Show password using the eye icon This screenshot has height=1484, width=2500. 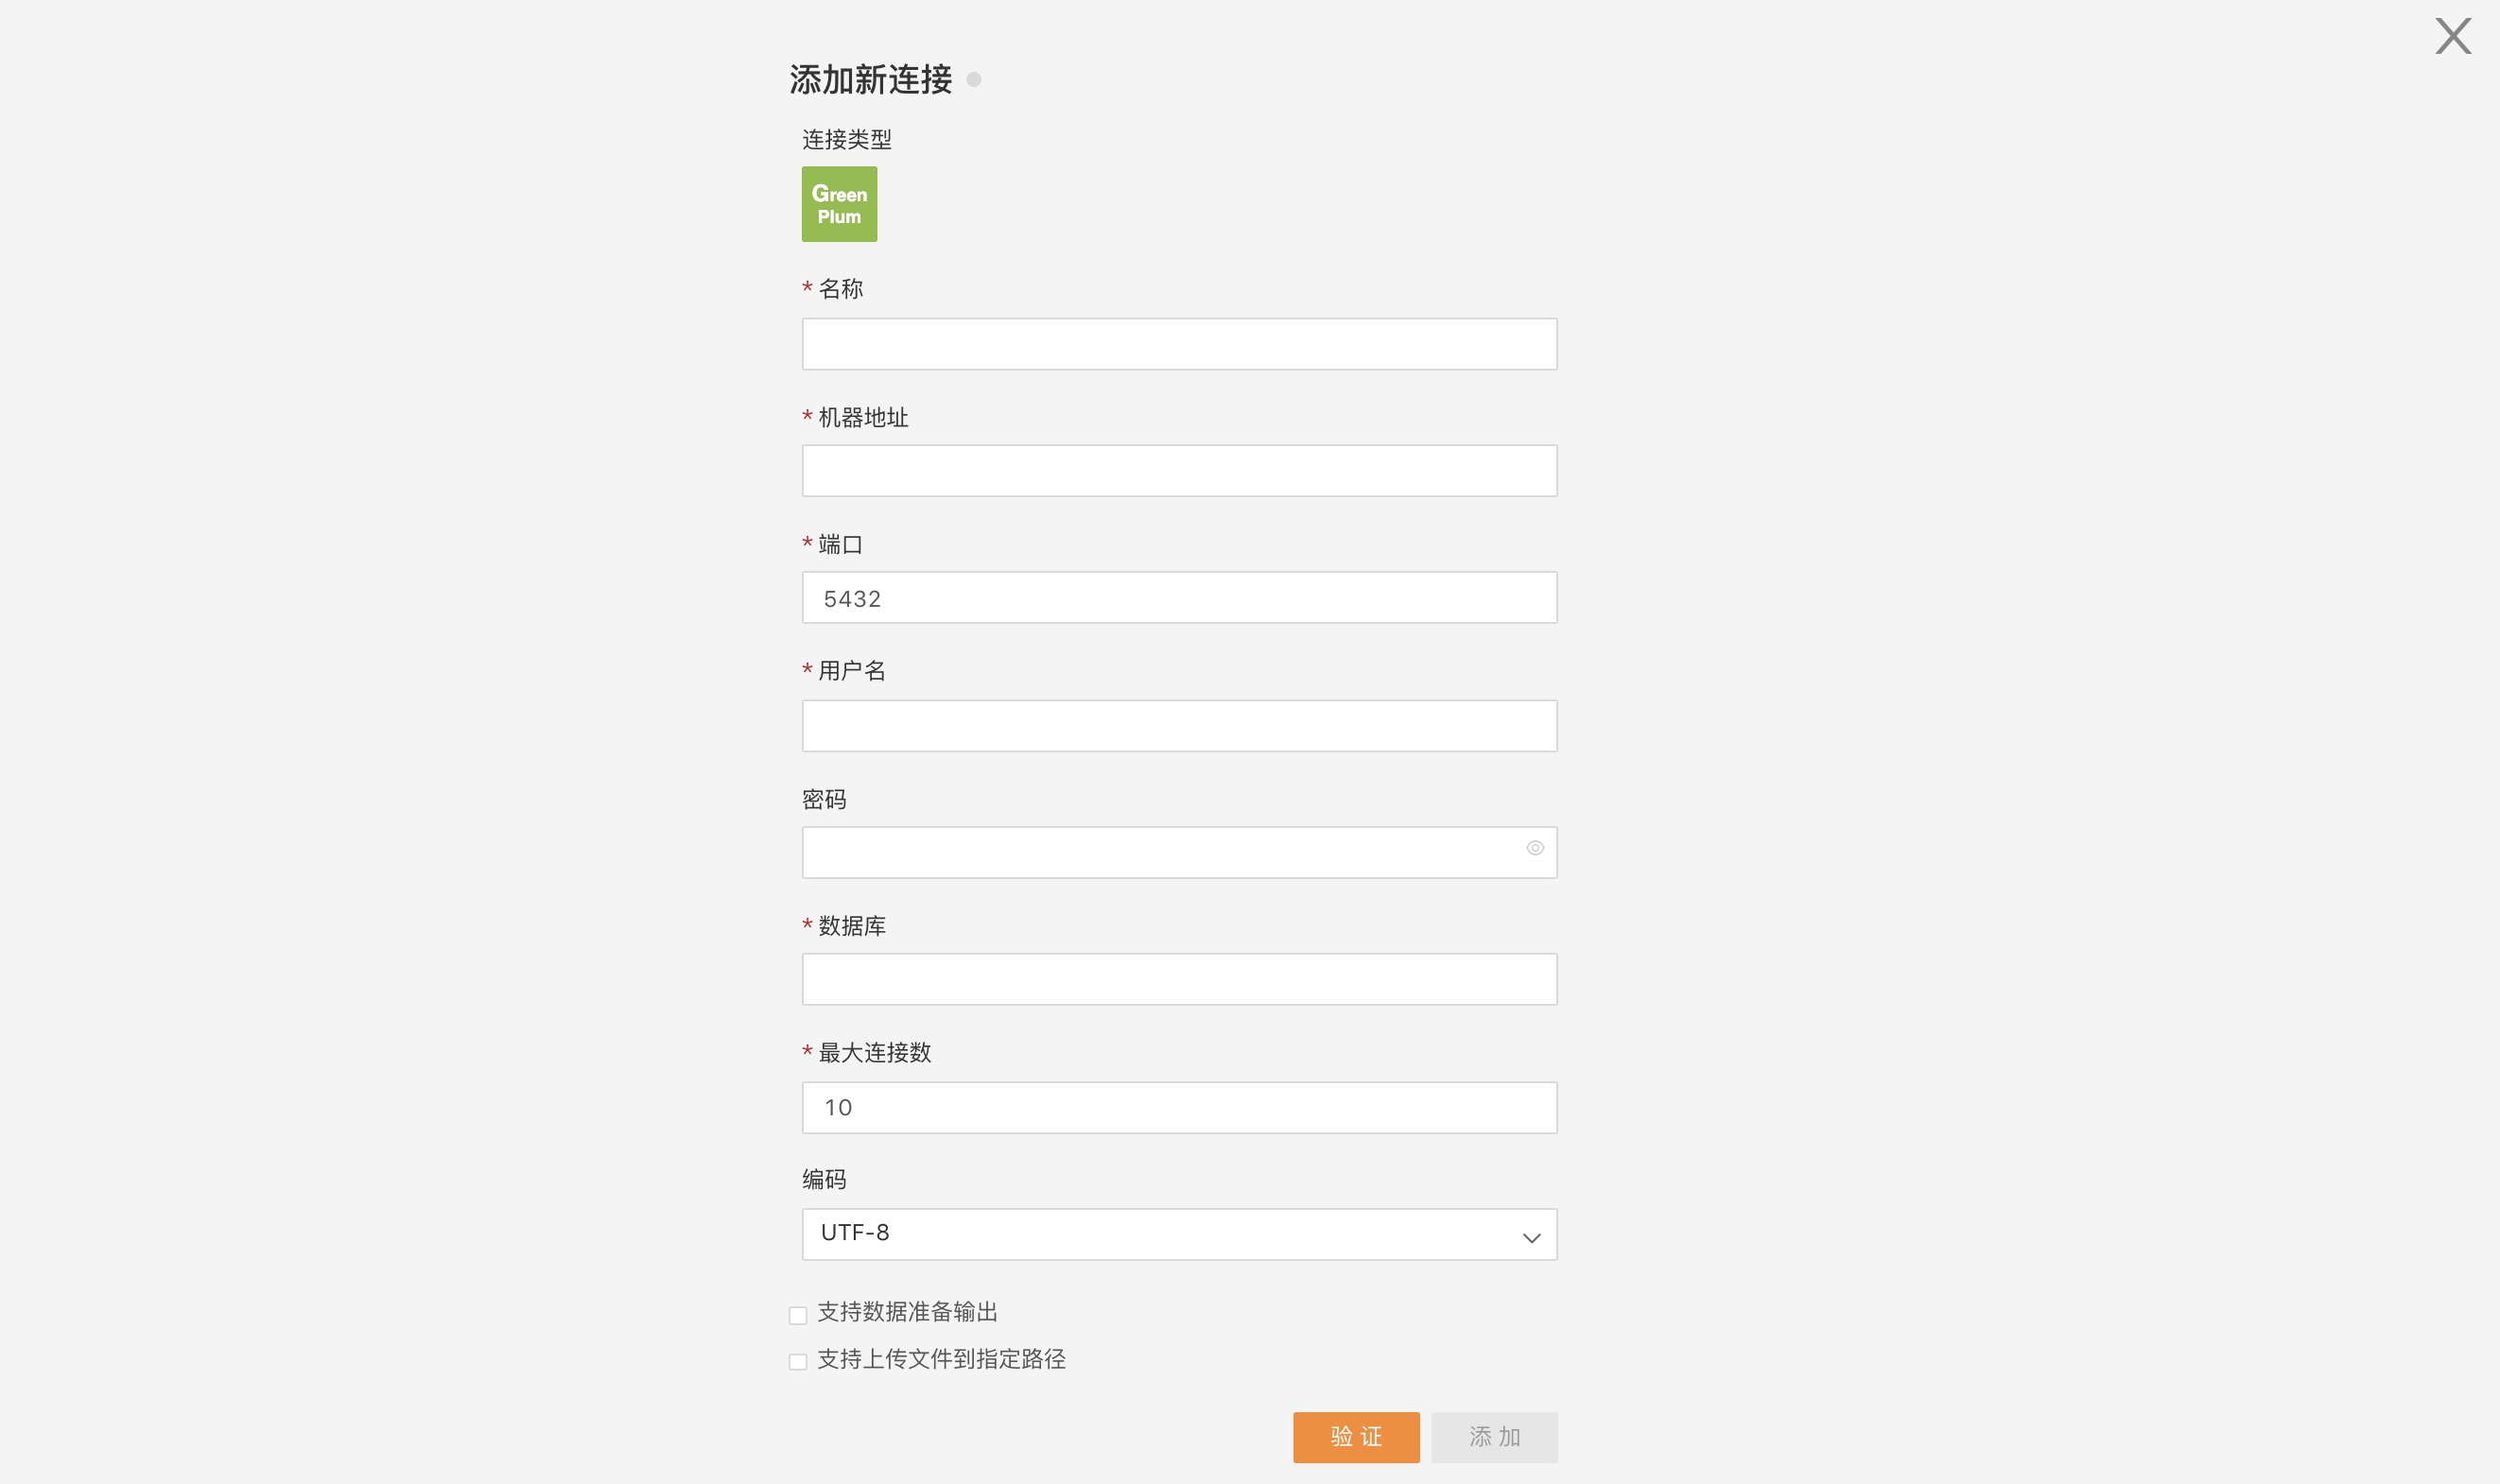coord(1534,848)
